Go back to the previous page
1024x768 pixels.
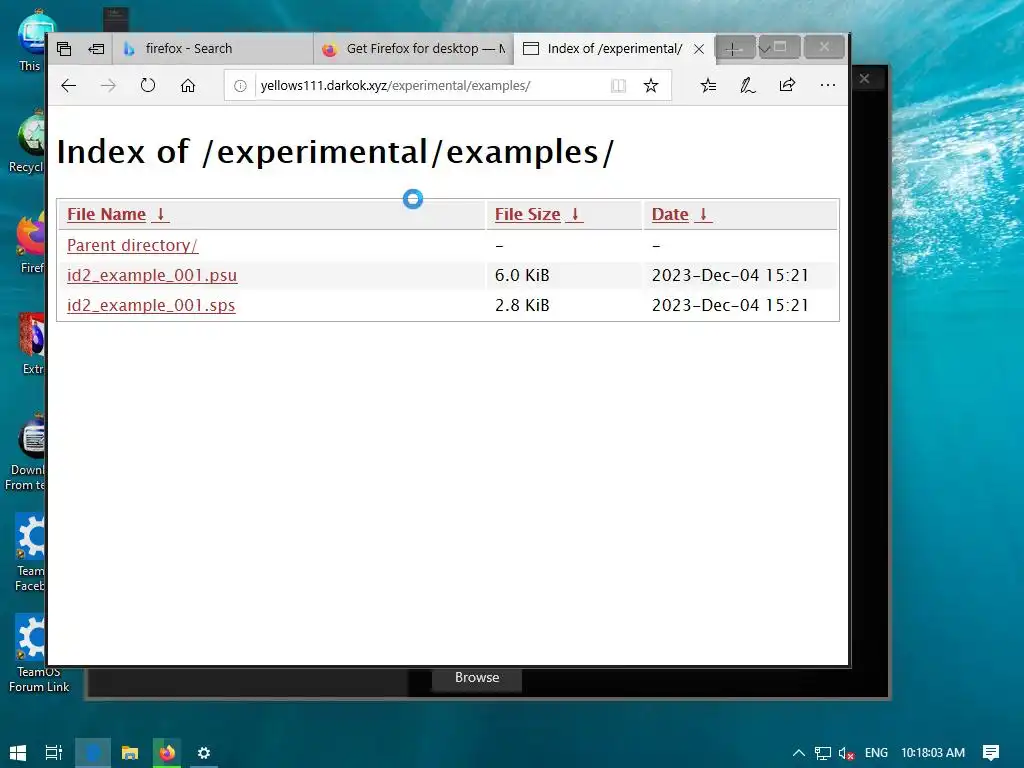(x=69, y=86)
